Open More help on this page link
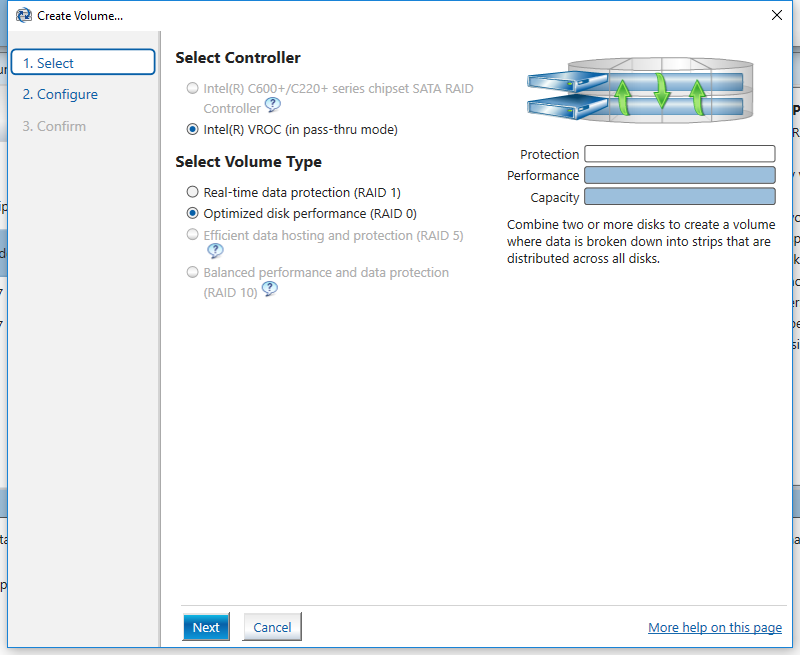This screenshot has width=800, height=655. point(715,627)
